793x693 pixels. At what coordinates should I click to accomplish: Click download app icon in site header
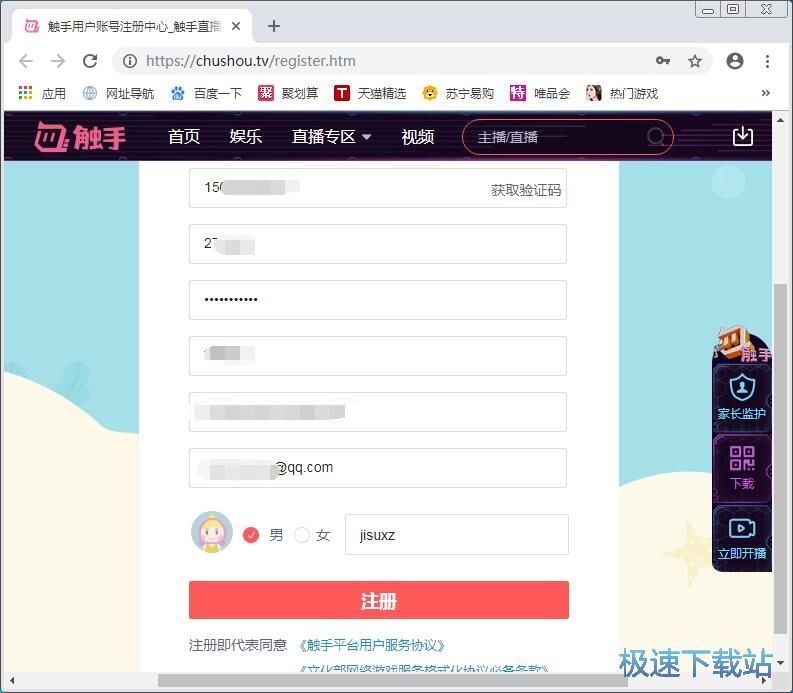point(742,136)
